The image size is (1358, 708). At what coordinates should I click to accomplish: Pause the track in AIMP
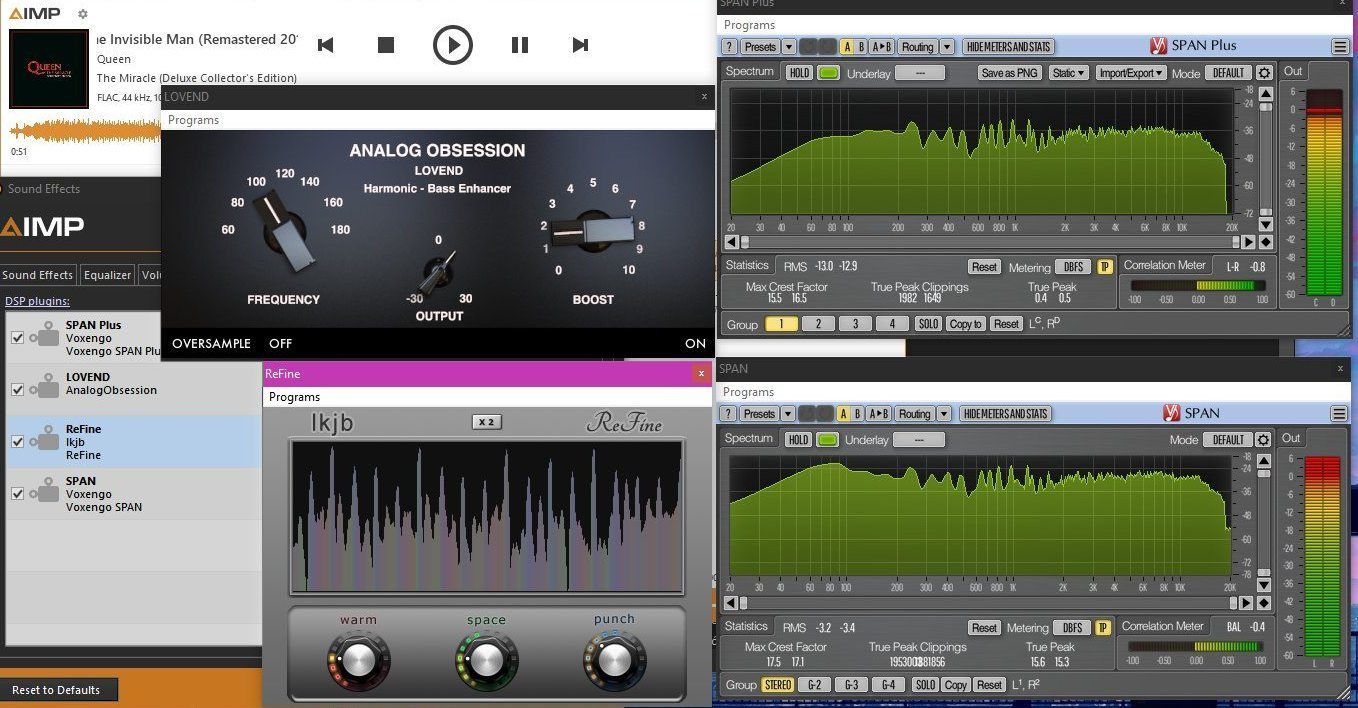519,45
